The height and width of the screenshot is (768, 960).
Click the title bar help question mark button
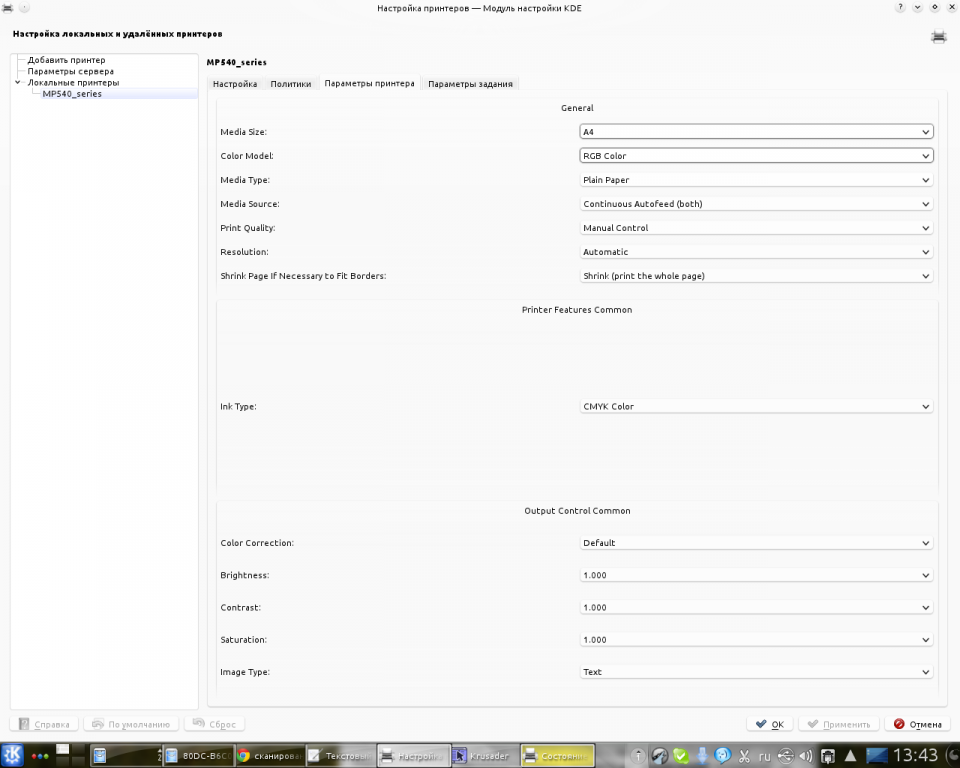[900, 8]
